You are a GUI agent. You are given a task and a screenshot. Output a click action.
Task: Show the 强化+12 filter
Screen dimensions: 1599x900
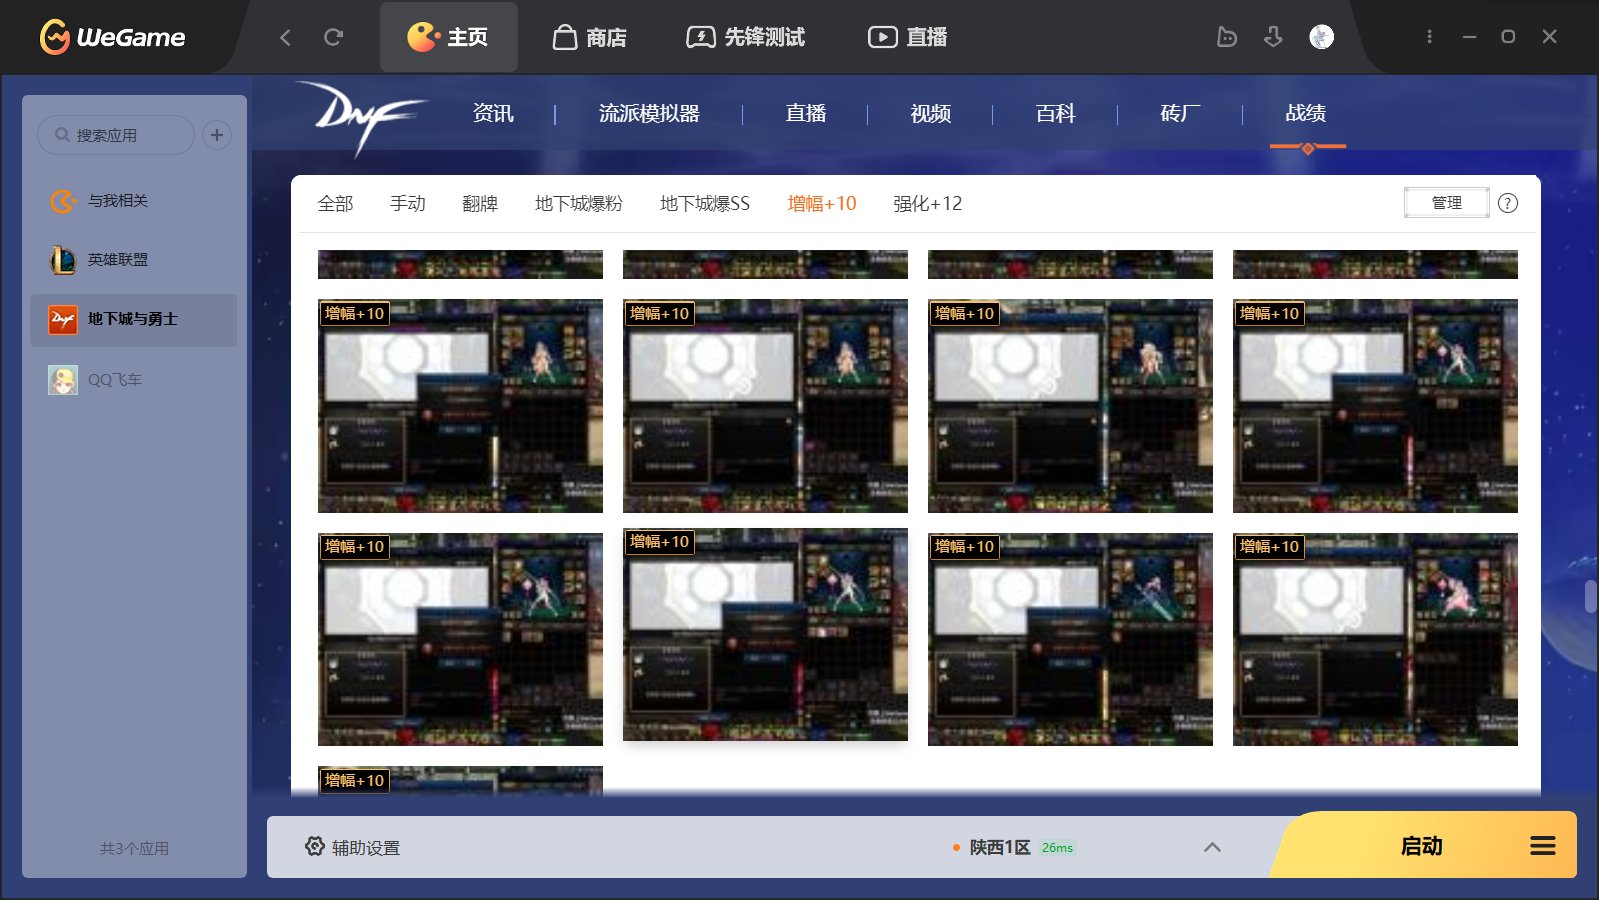coord(928,204)
